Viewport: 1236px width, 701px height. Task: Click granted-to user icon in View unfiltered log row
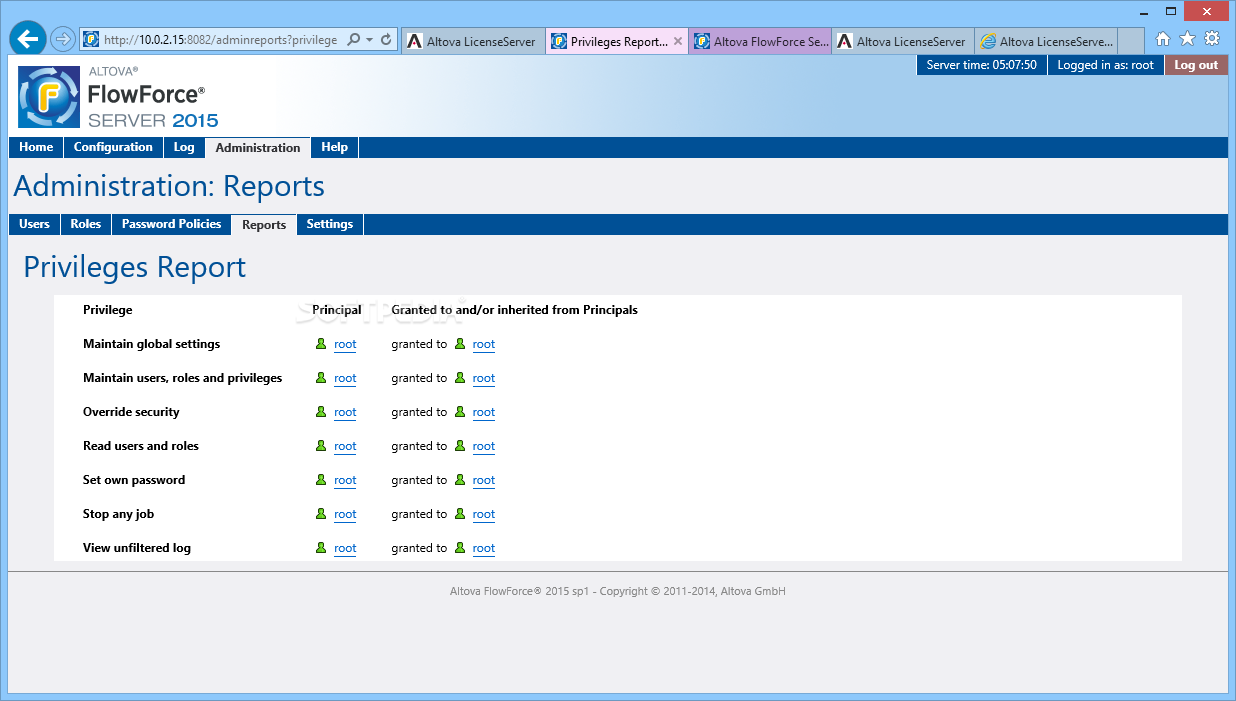(x=460, y=547)
